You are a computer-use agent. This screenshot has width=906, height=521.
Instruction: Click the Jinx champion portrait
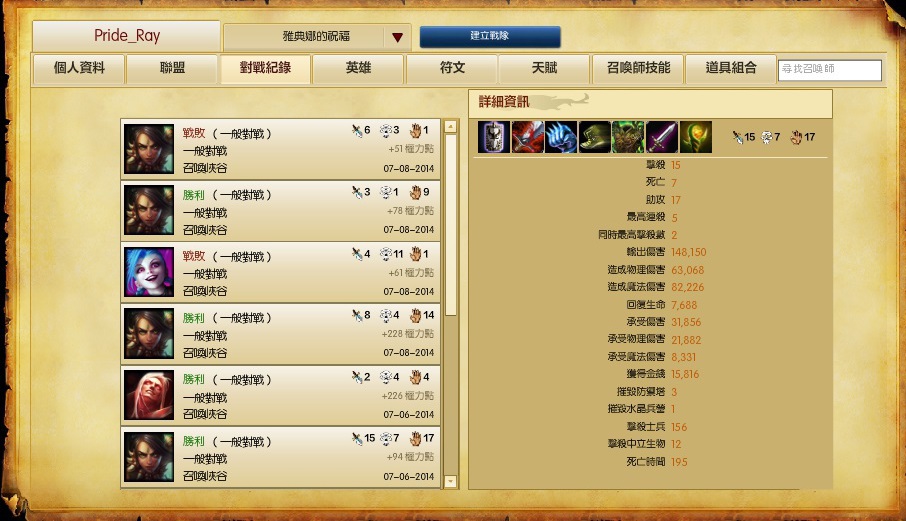pos(149,271)
